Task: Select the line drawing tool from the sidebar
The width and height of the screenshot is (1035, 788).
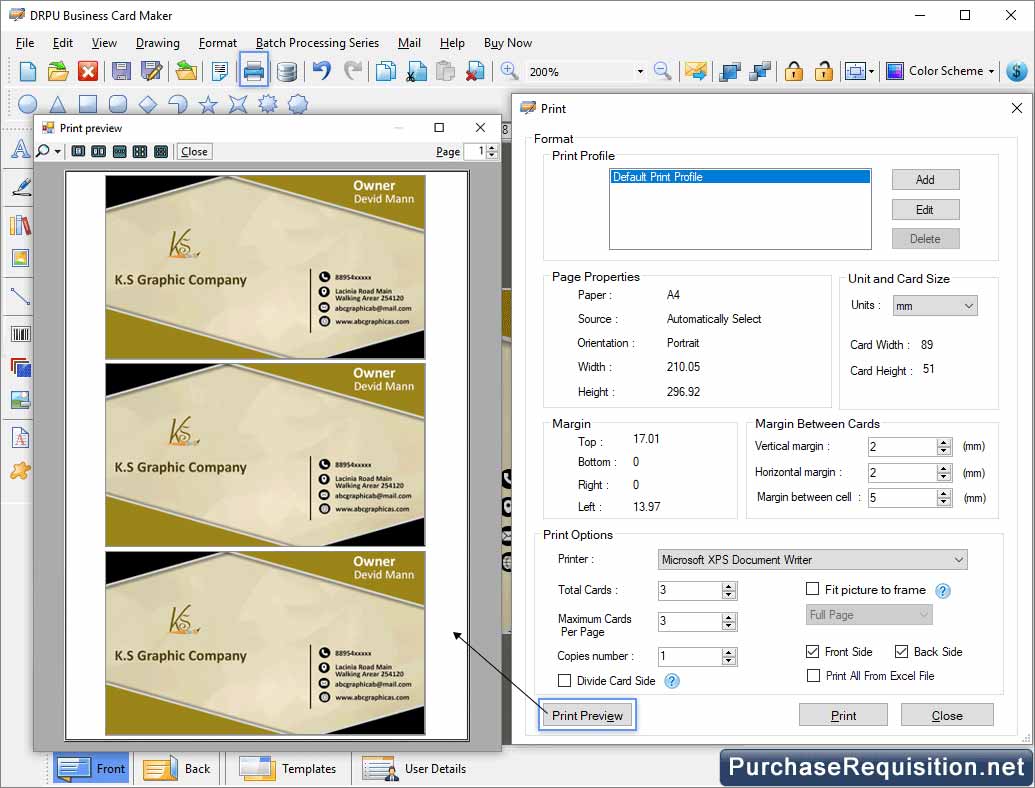Action: (x=20, y=295)
